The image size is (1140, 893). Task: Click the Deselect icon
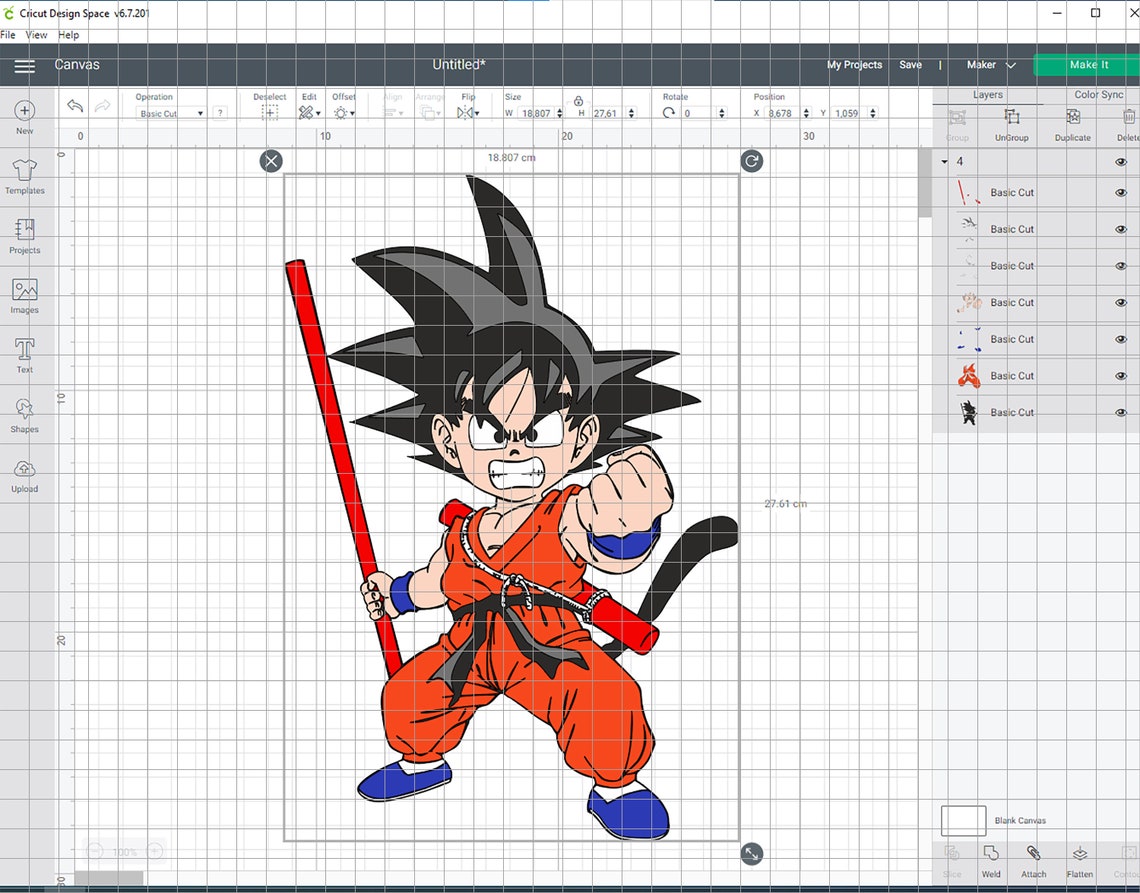(270, 113)
